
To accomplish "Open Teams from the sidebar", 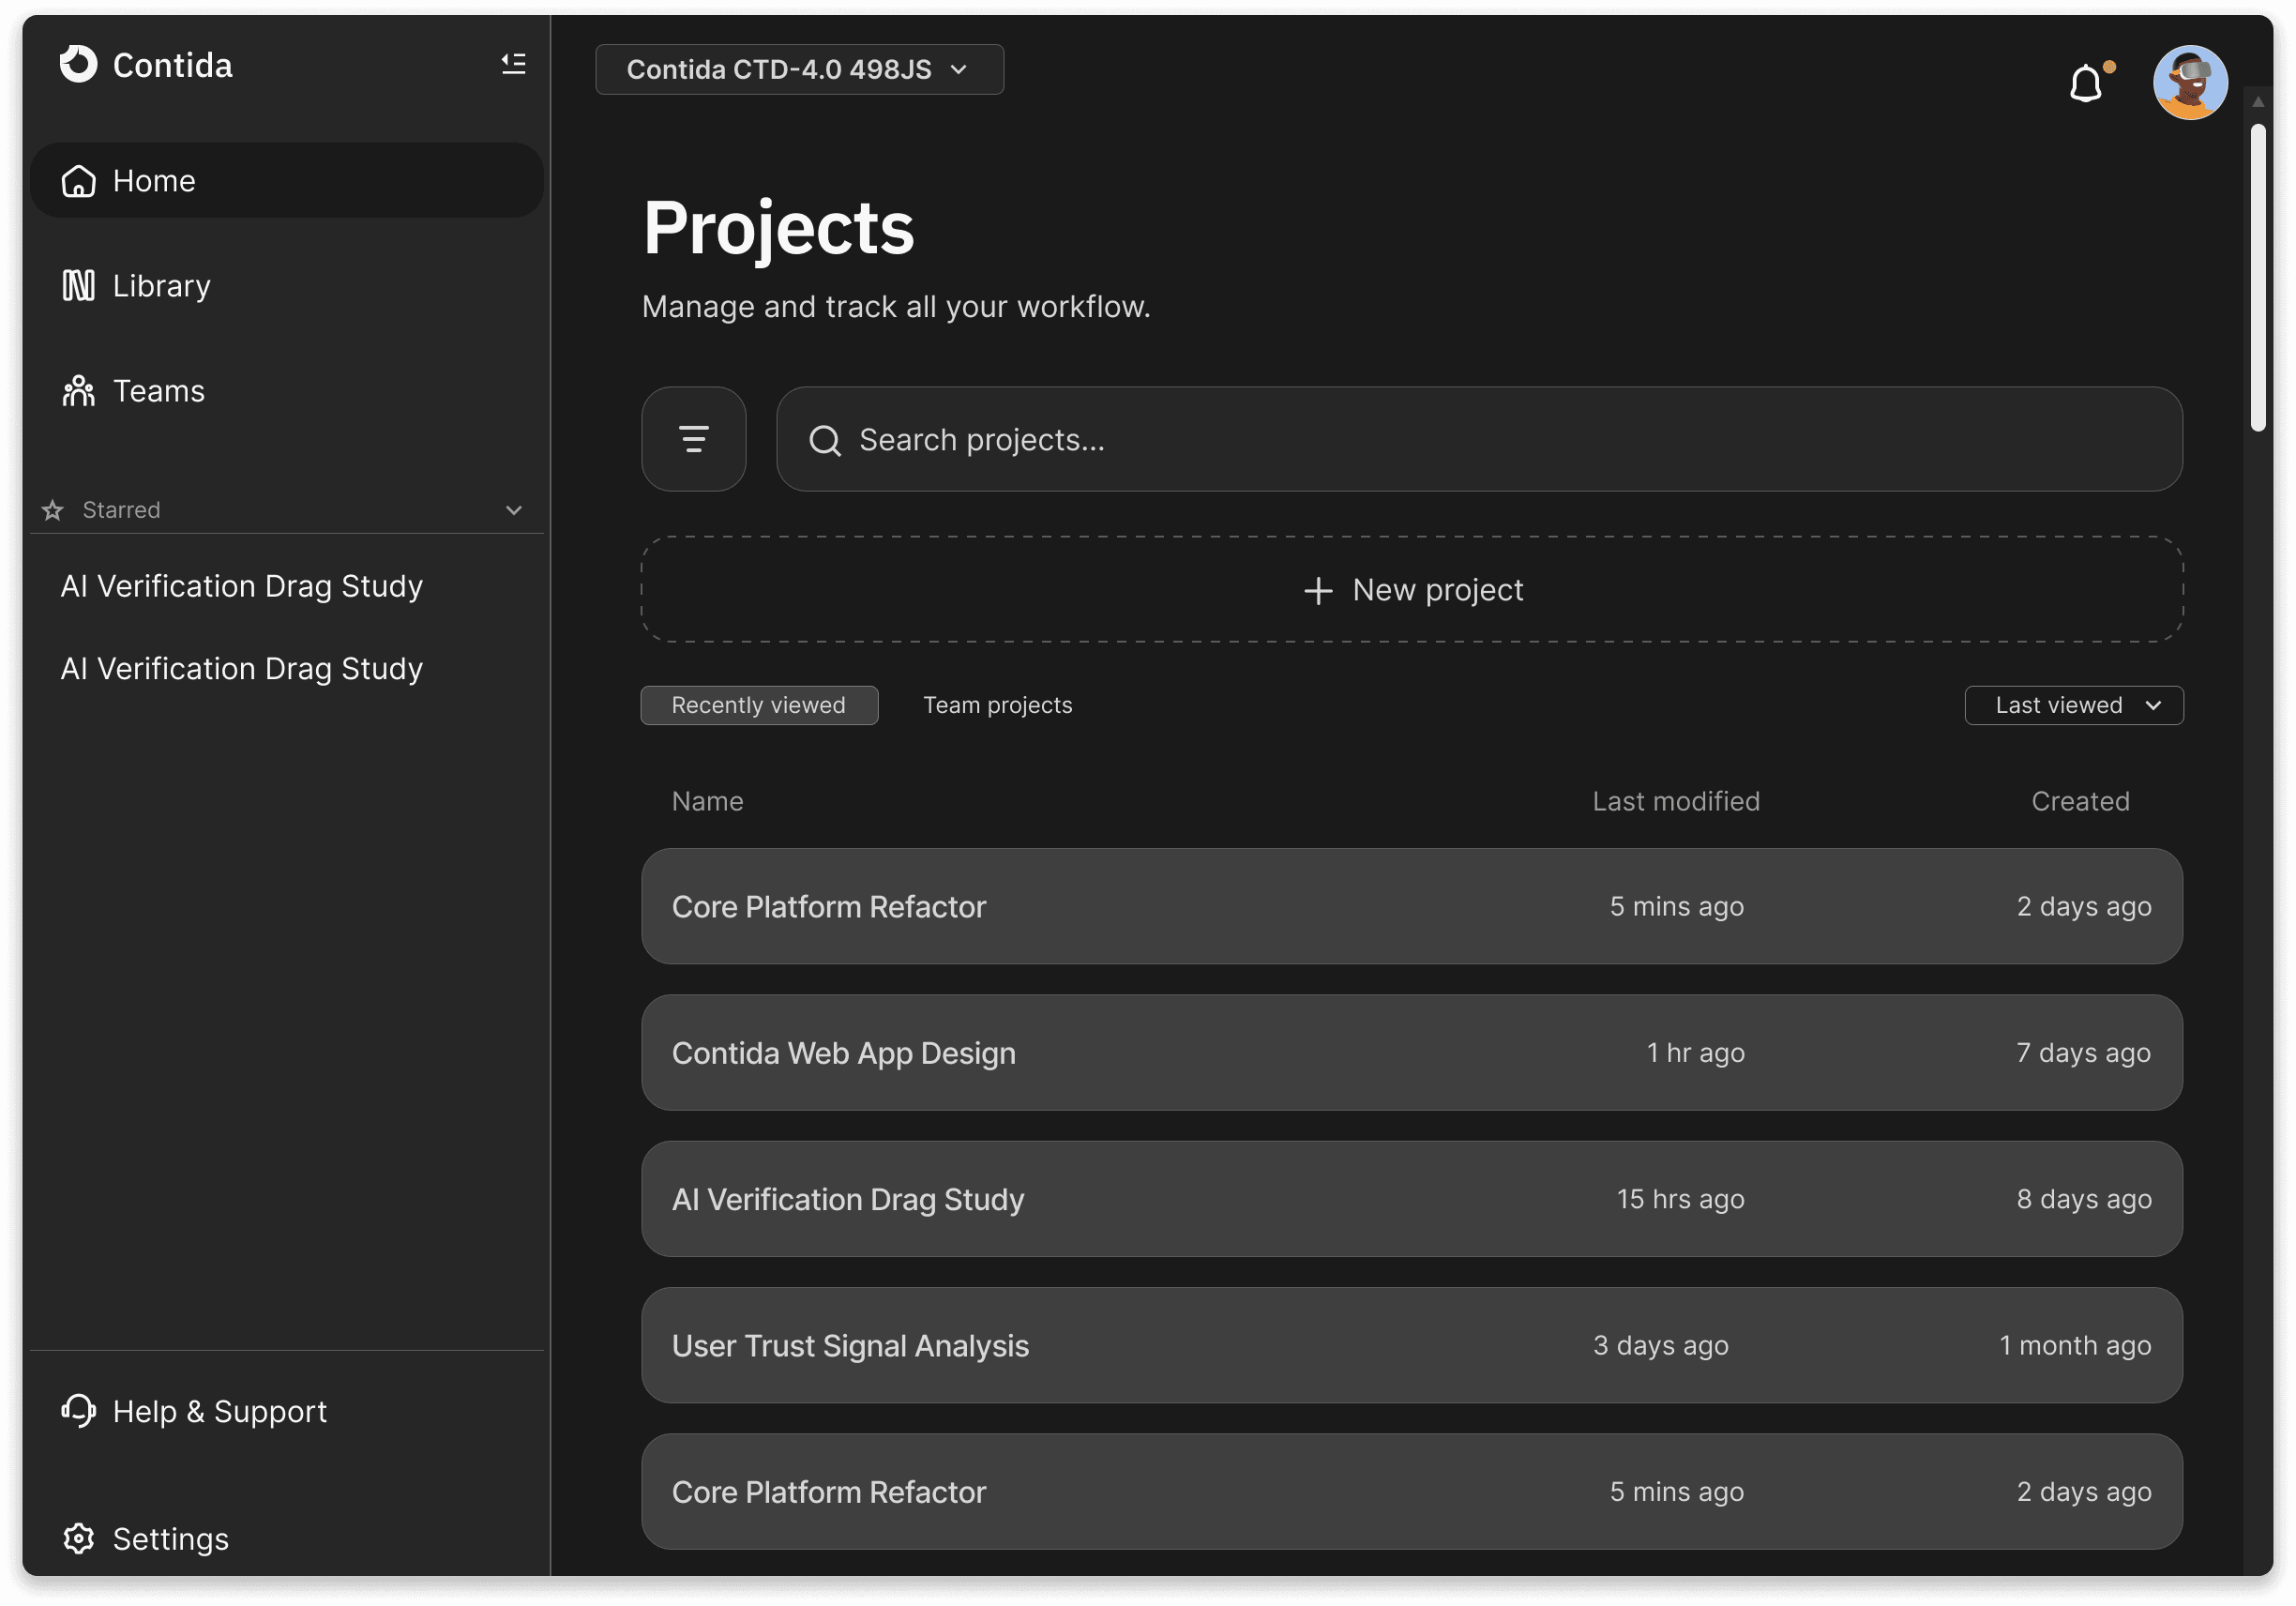I will [157, 391].
